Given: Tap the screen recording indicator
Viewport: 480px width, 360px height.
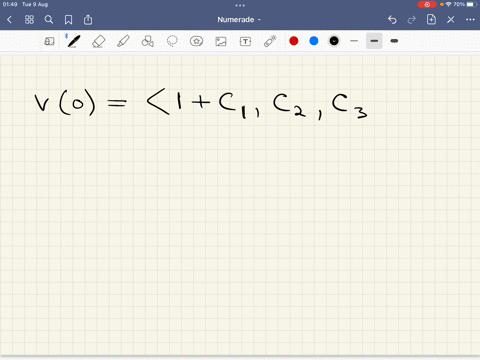Looking at the screenshot, I should [427, 4].
